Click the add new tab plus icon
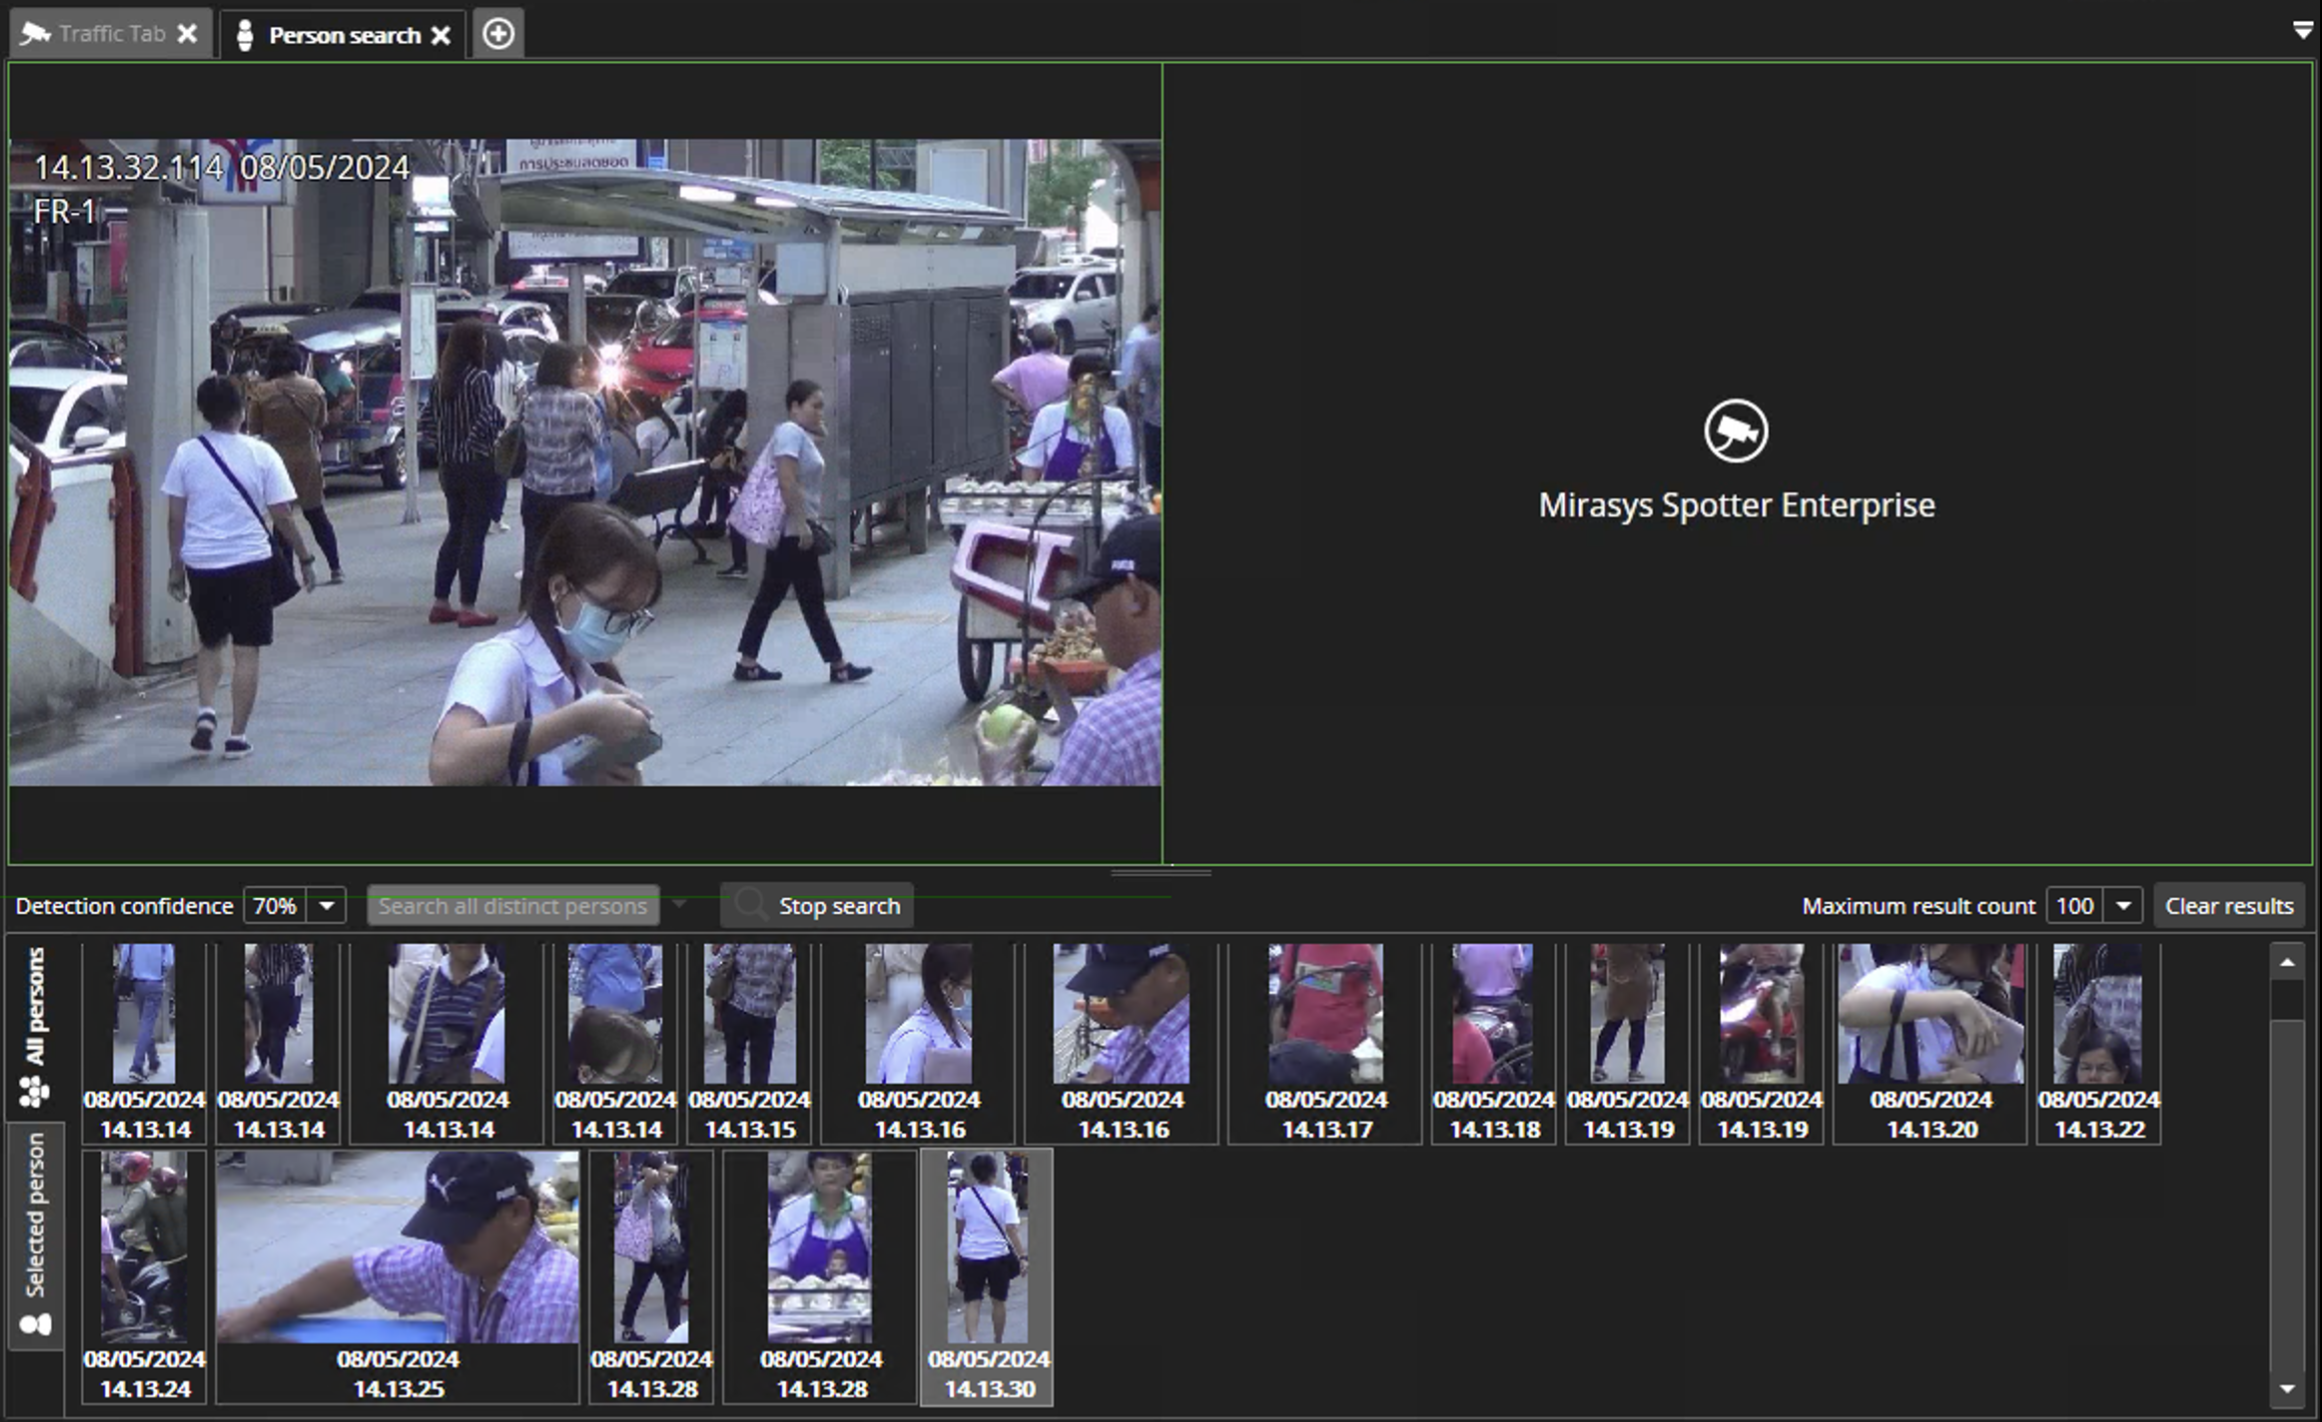The height and width of the screenshot is (1422, 2322). point(498,34)
